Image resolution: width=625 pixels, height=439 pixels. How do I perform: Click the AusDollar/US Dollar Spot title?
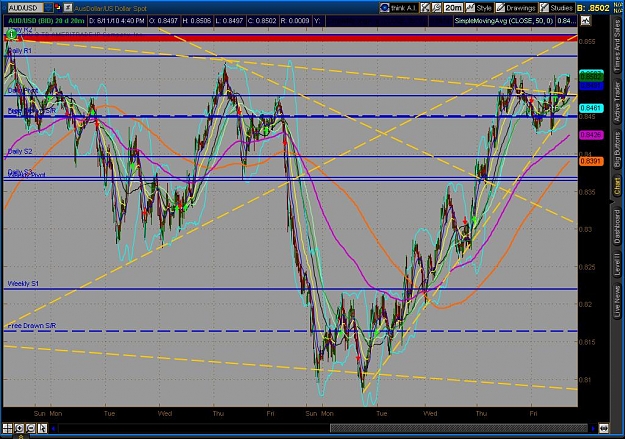[110, 8]
